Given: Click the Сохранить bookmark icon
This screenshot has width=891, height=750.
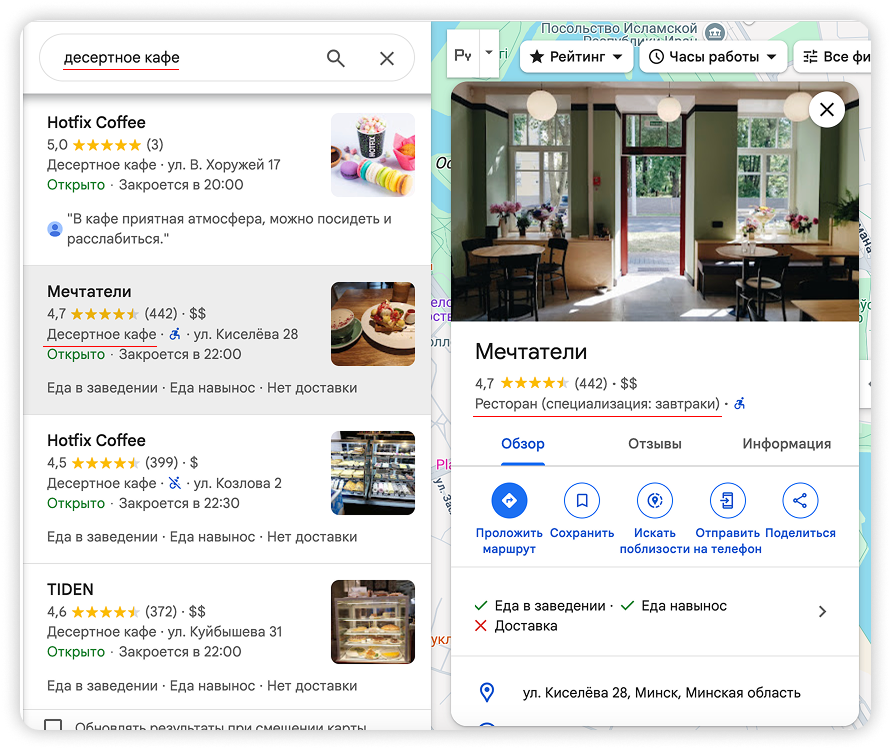Looking at the screenshot, I should click(582, 500).
